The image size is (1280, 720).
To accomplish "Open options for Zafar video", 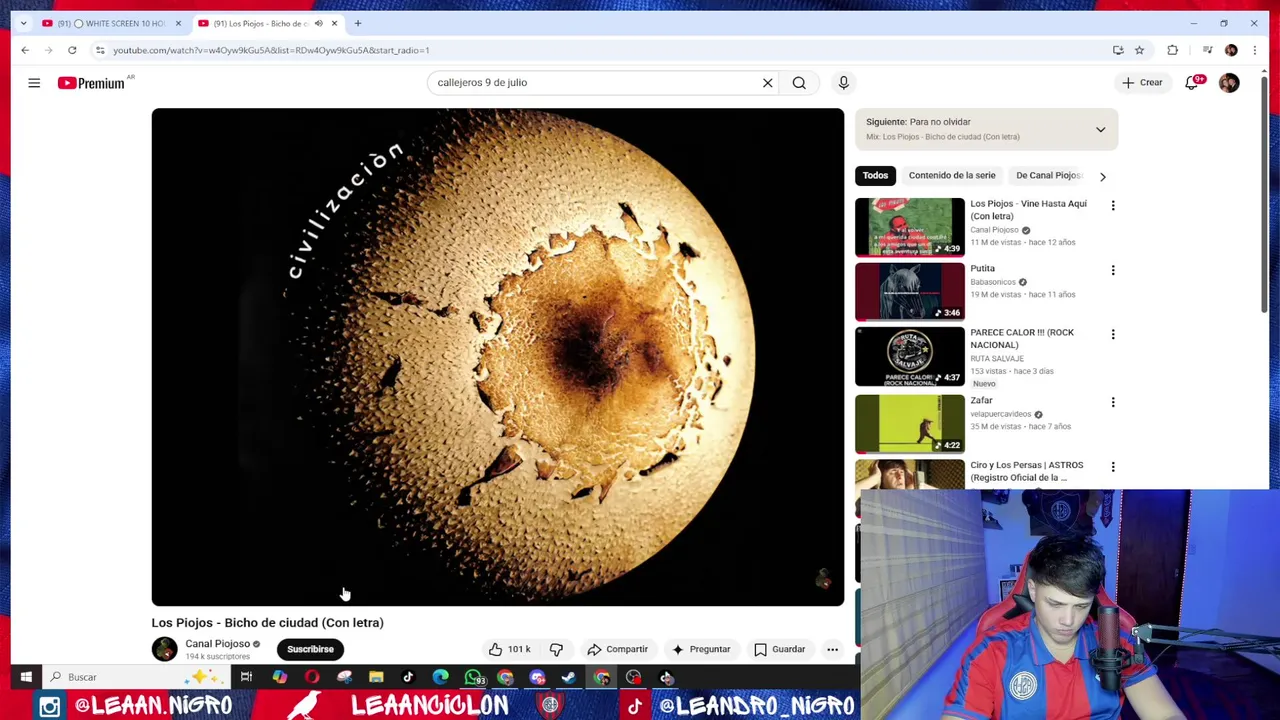I will coord(1113,402).
